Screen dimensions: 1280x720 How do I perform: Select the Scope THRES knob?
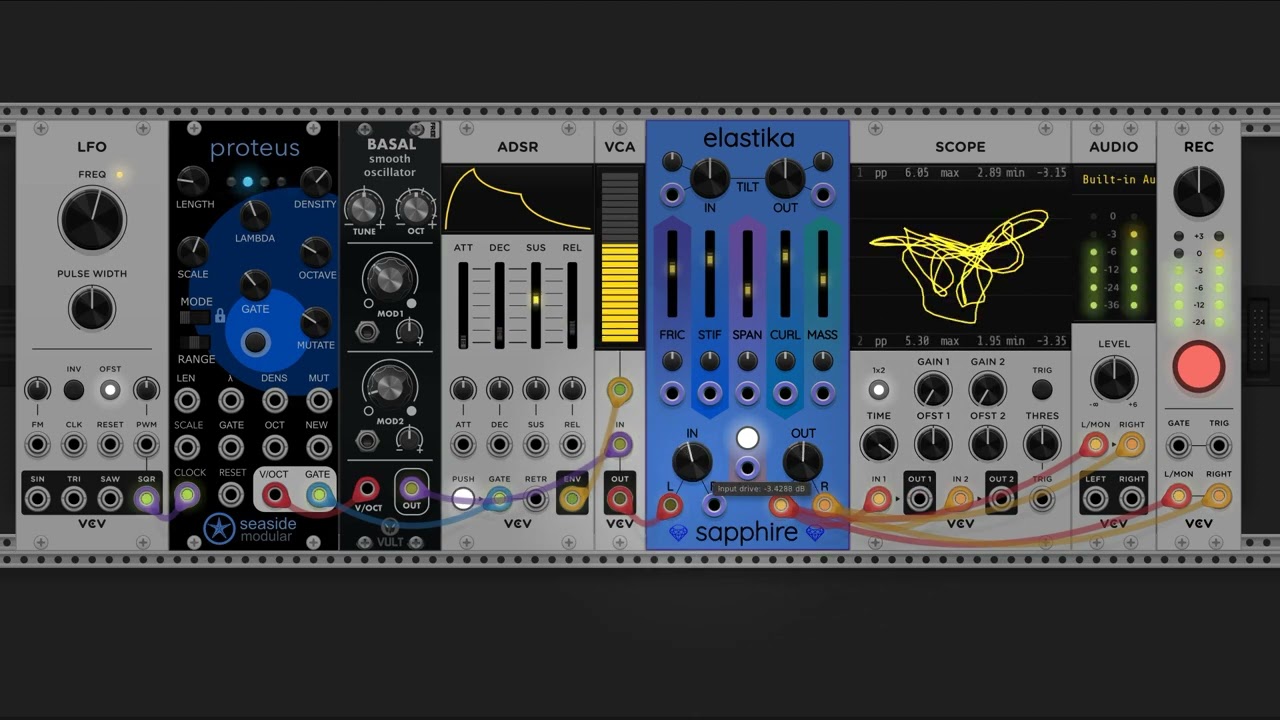point(1042,443)
